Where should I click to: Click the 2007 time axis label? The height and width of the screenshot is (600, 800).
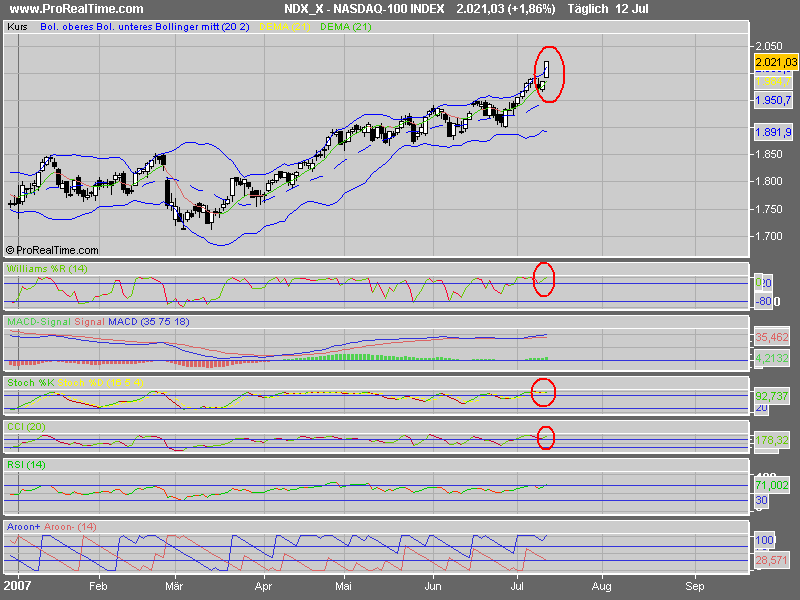click(18, 586)
